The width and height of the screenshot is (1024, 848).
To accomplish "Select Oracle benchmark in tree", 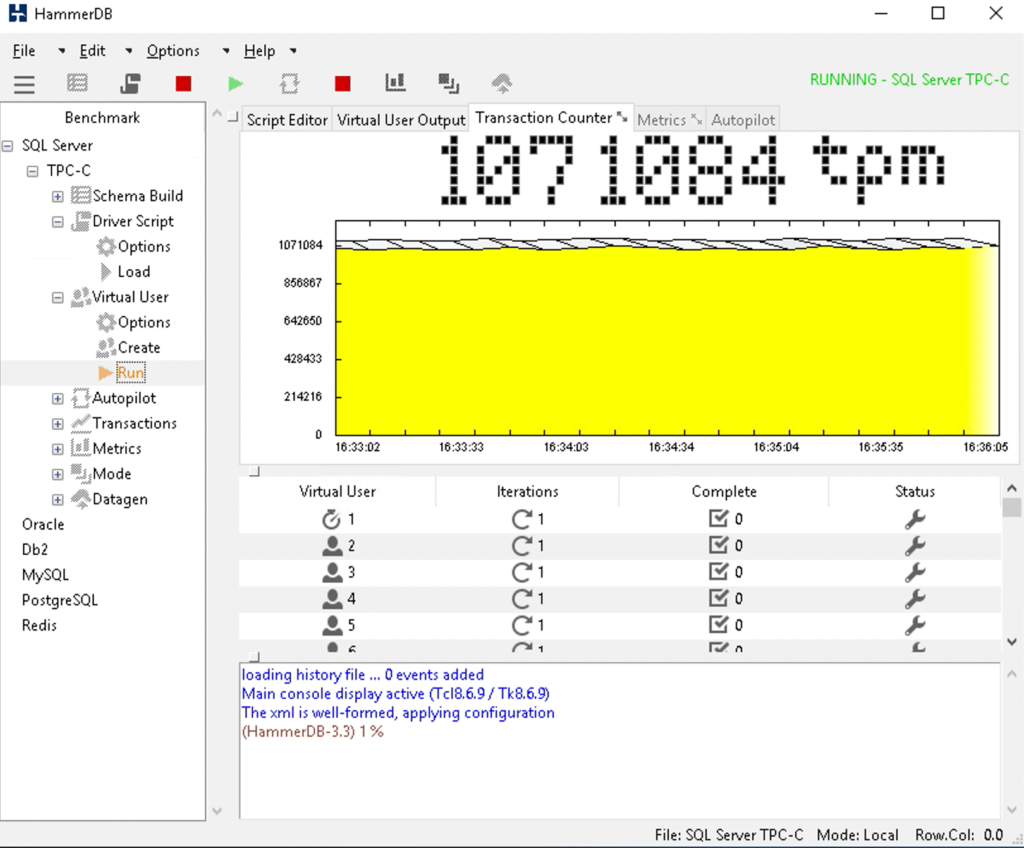I will click(43, 525).
